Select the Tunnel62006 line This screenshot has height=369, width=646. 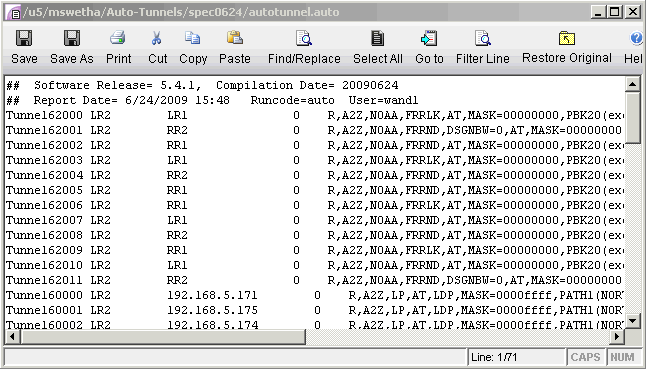[x=315, y=205]
